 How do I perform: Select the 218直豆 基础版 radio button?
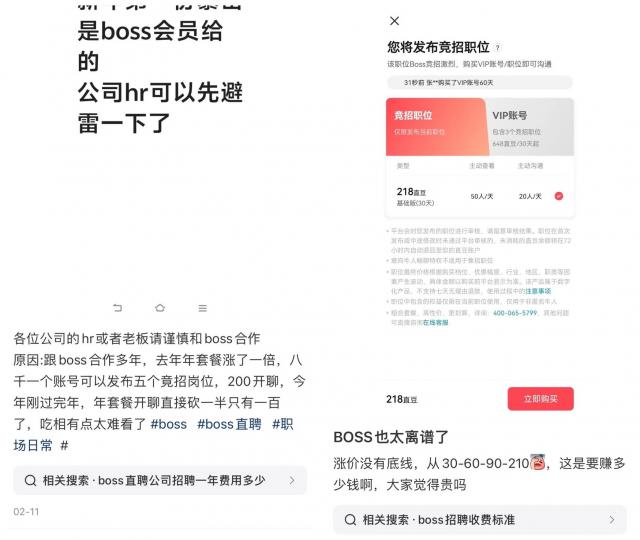(559, 196)
